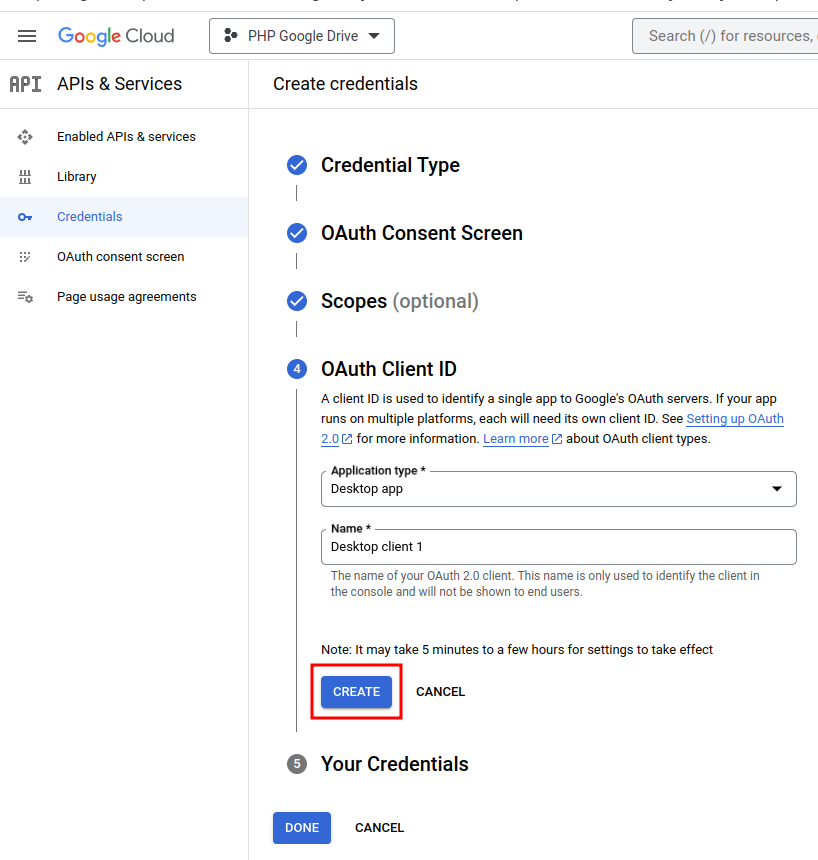Expand the OAuth Consent Screen step
The width and height of the screenshot is (818, 860).
tap(421, 234)
